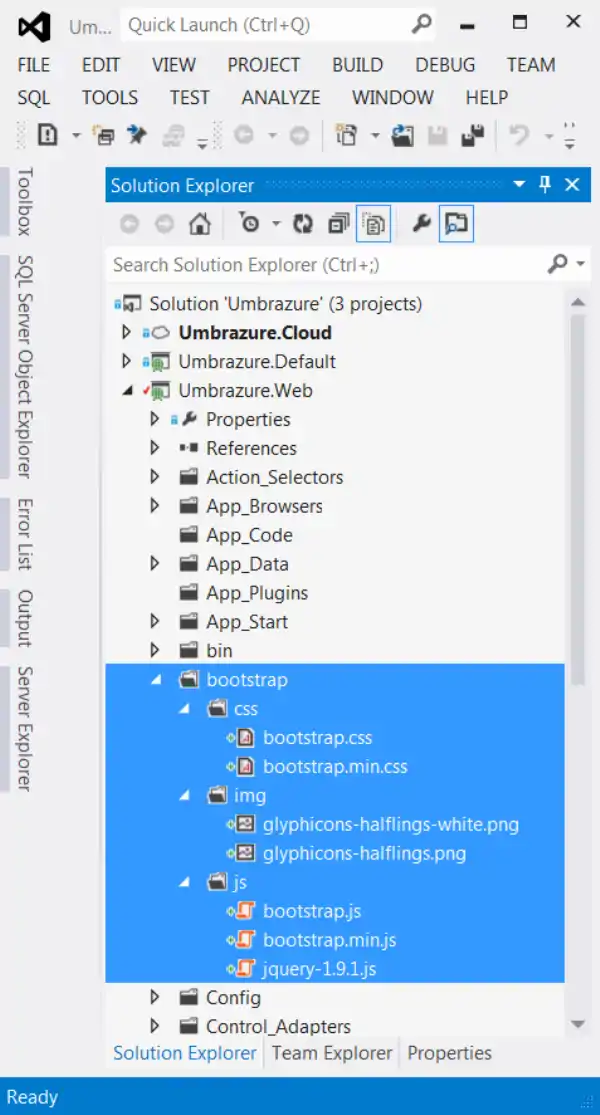This screenshot has height=1115, width=600.
Task: Open the Solution Explorer window position dropdown
Action: [519, 185]
